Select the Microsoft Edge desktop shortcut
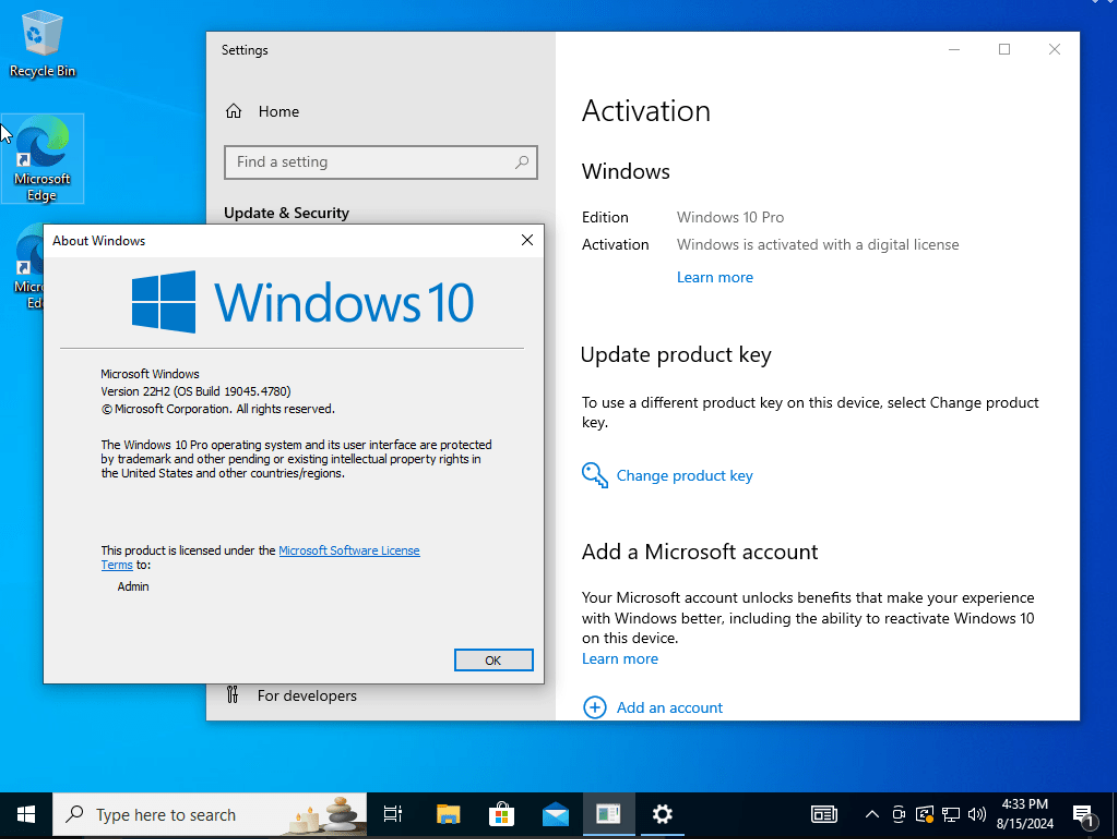The height and width of the screenshot is (839, 1117). click(42, 158)
